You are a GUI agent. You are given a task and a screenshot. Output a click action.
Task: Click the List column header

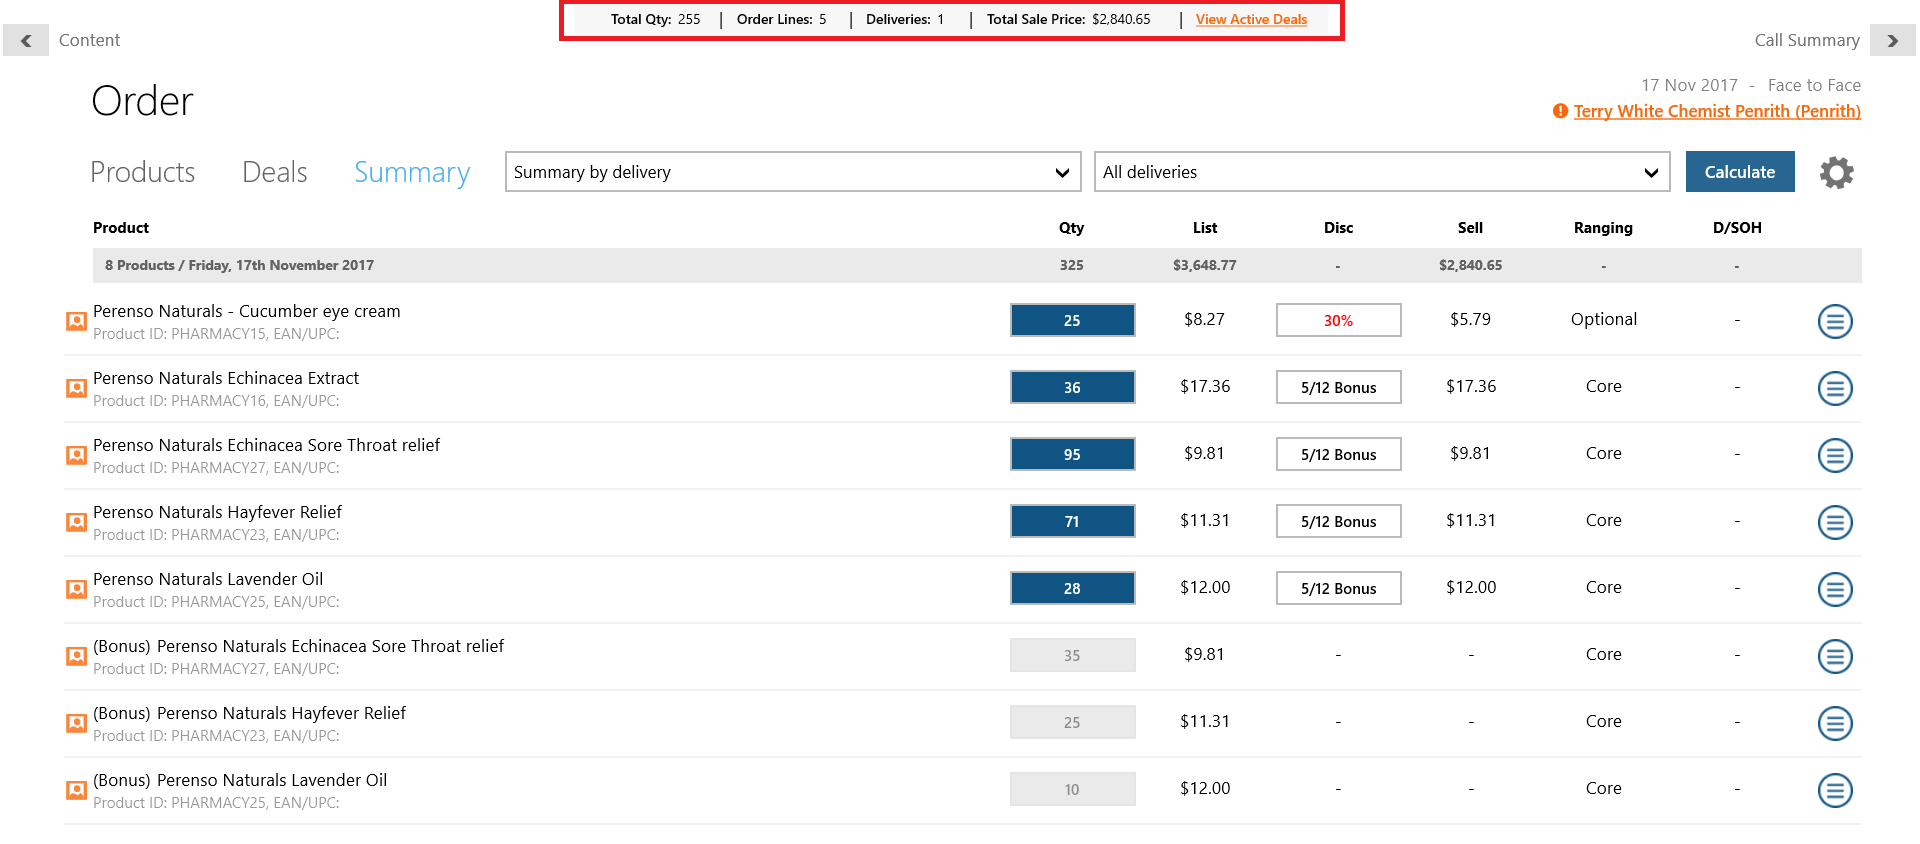pos(1205,228)
